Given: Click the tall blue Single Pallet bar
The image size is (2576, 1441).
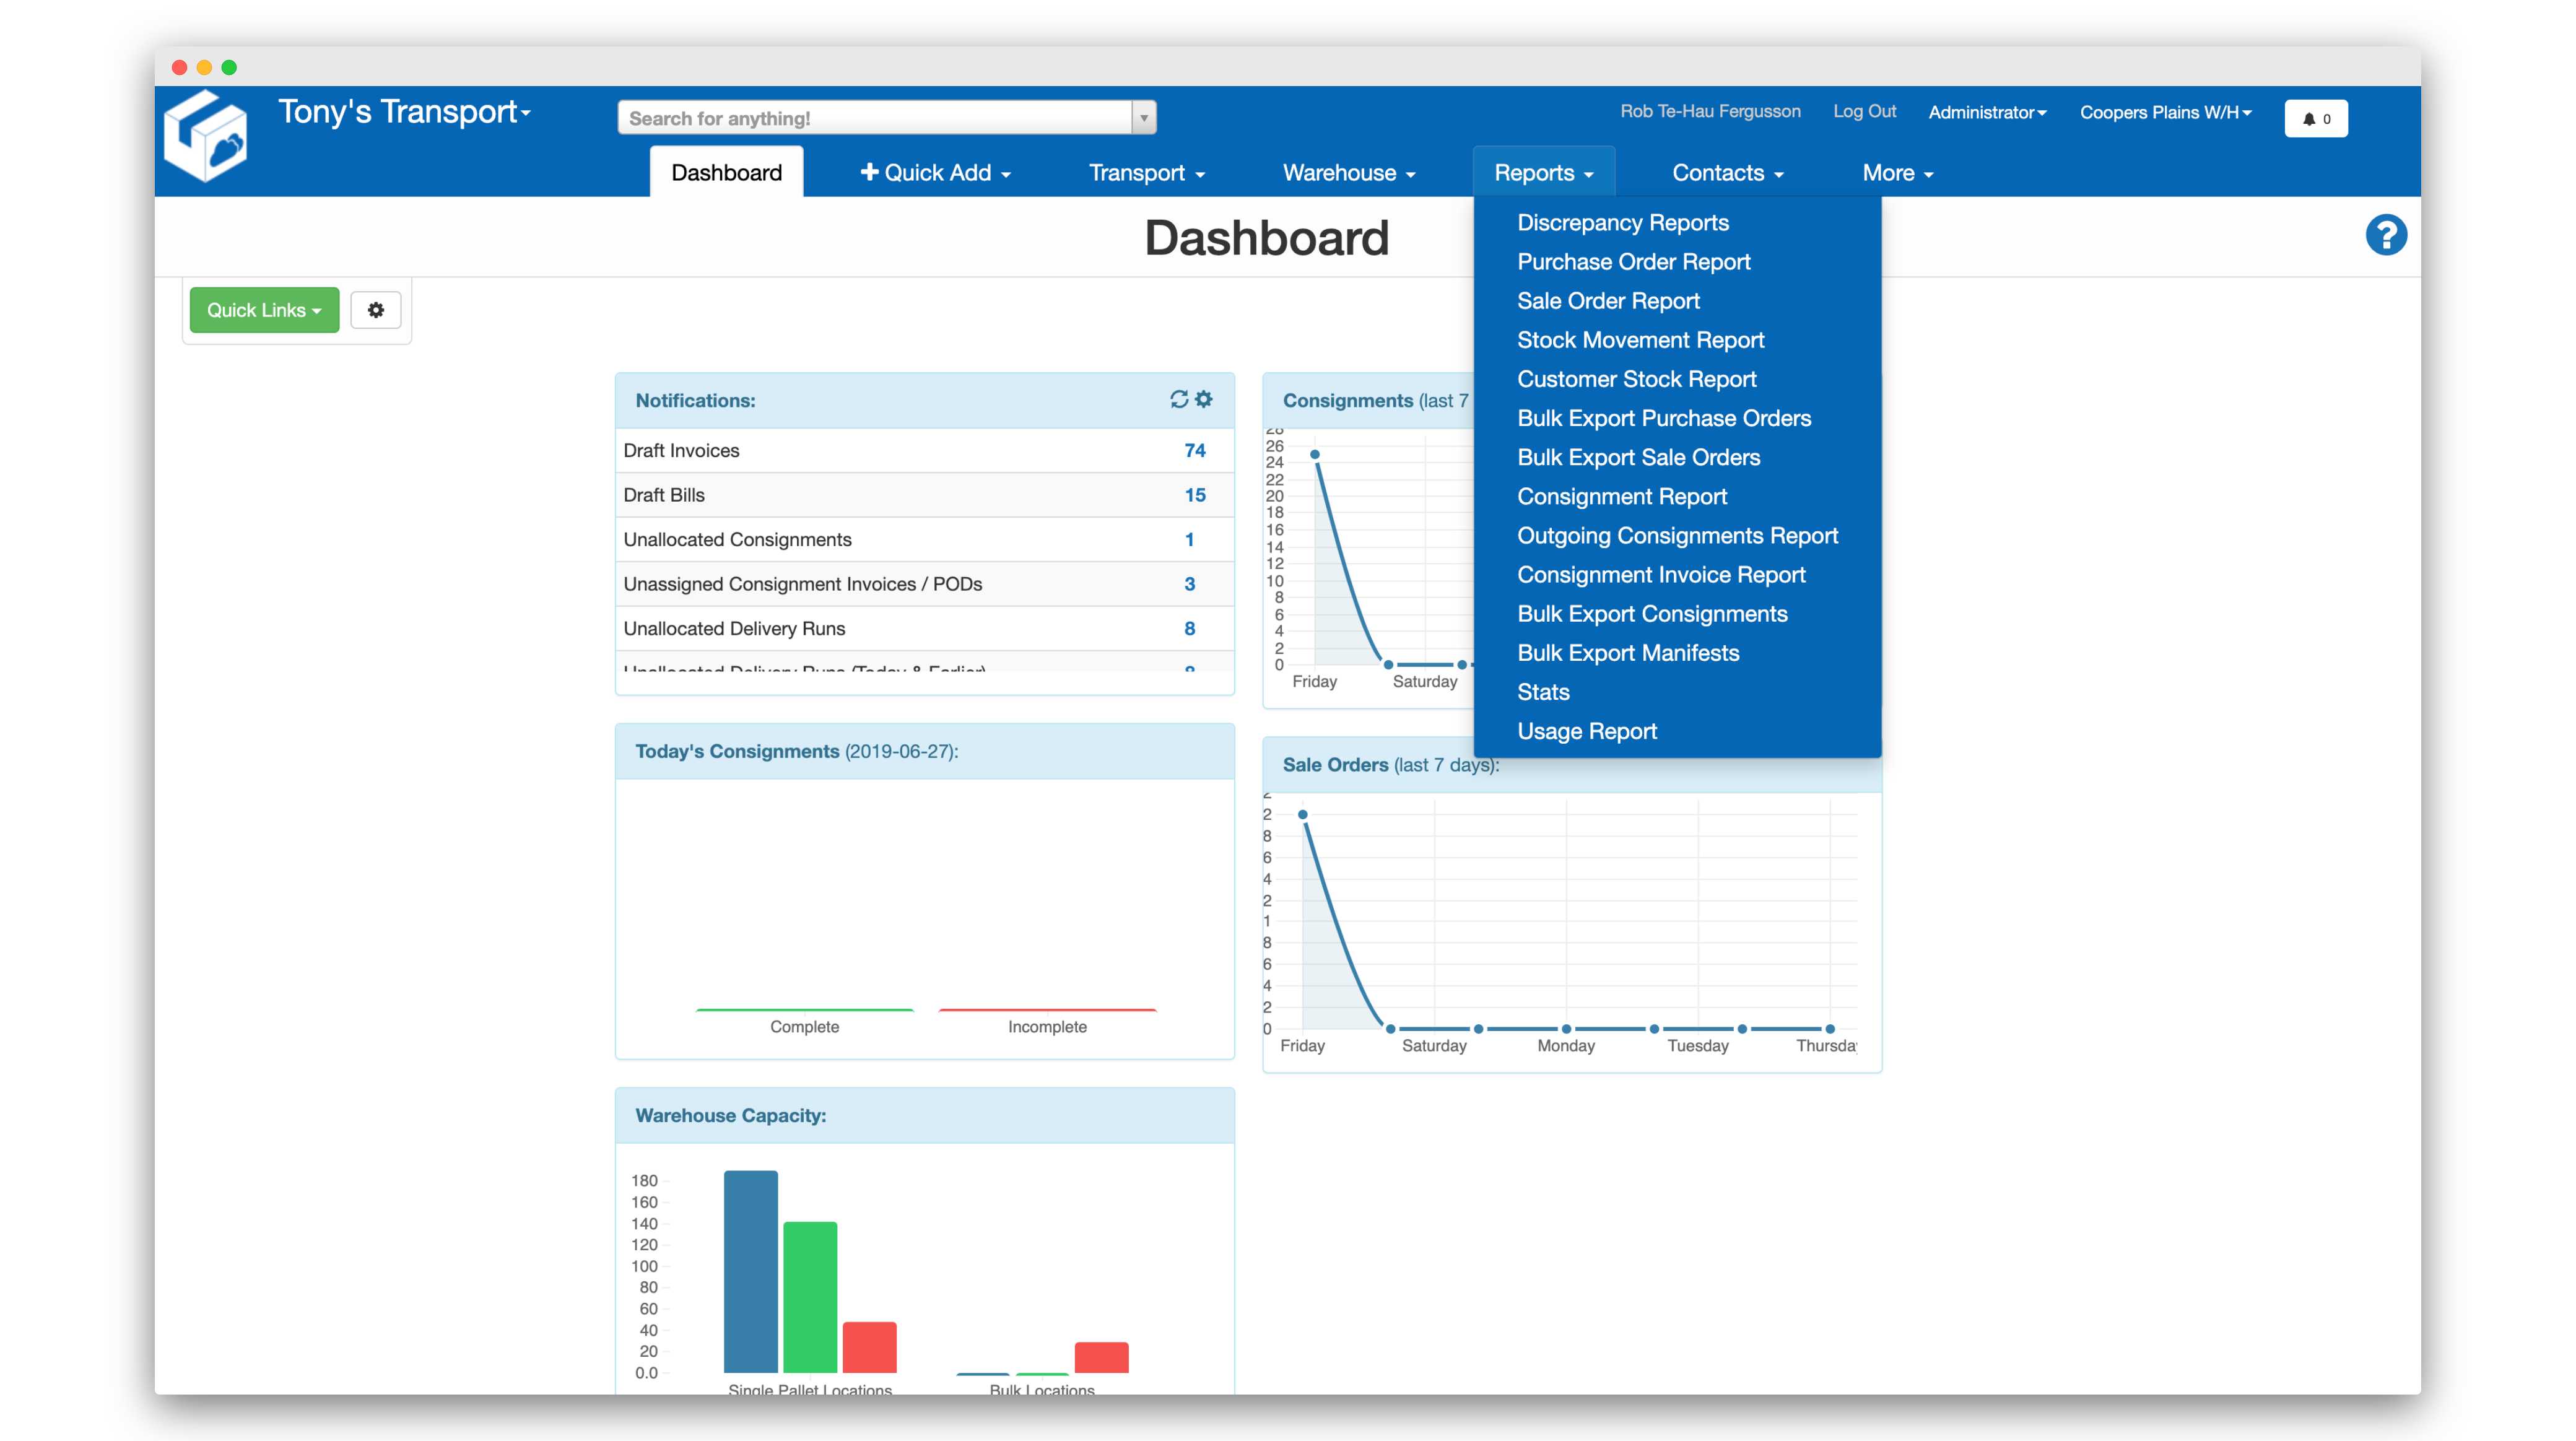Looking at the screenshot, I should tap(750, 1270).
